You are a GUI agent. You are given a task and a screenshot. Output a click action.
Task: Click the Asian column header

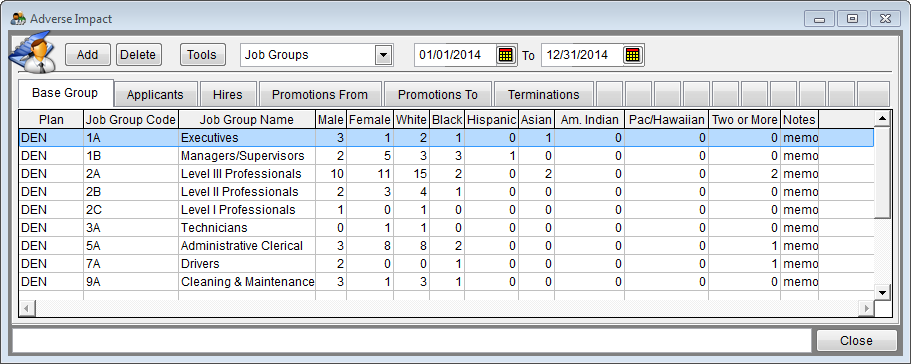point(536,120)
